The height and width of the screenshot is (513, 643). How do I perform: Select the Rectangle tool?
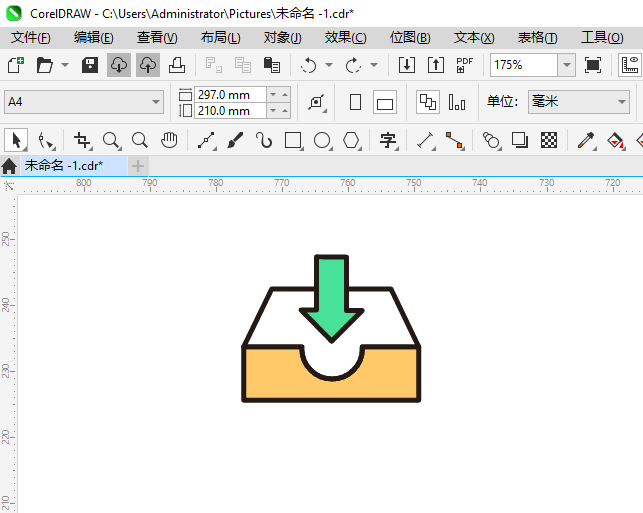294,140
